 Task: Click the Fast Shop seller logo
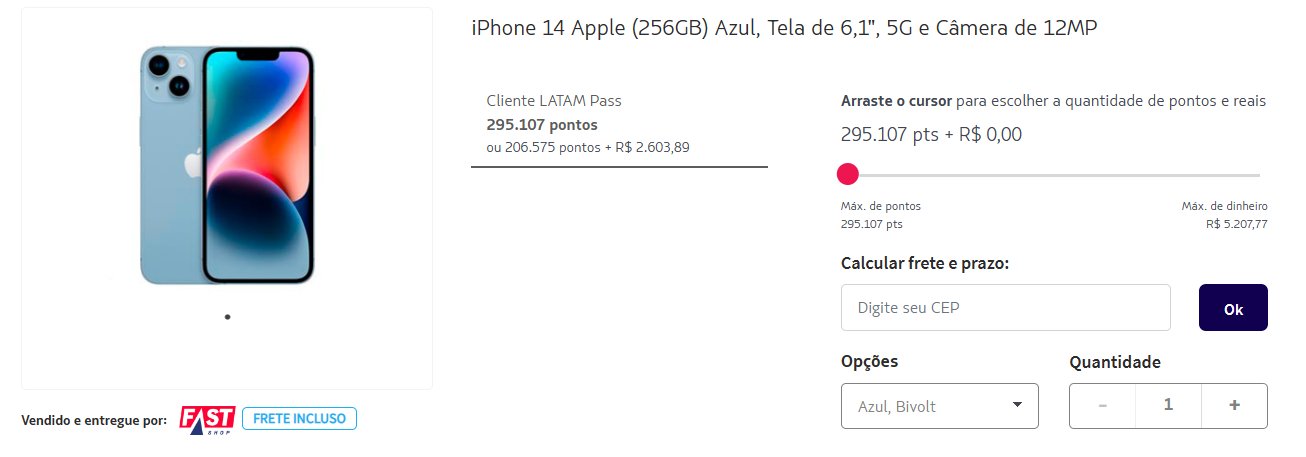click(x=207, y=420)
